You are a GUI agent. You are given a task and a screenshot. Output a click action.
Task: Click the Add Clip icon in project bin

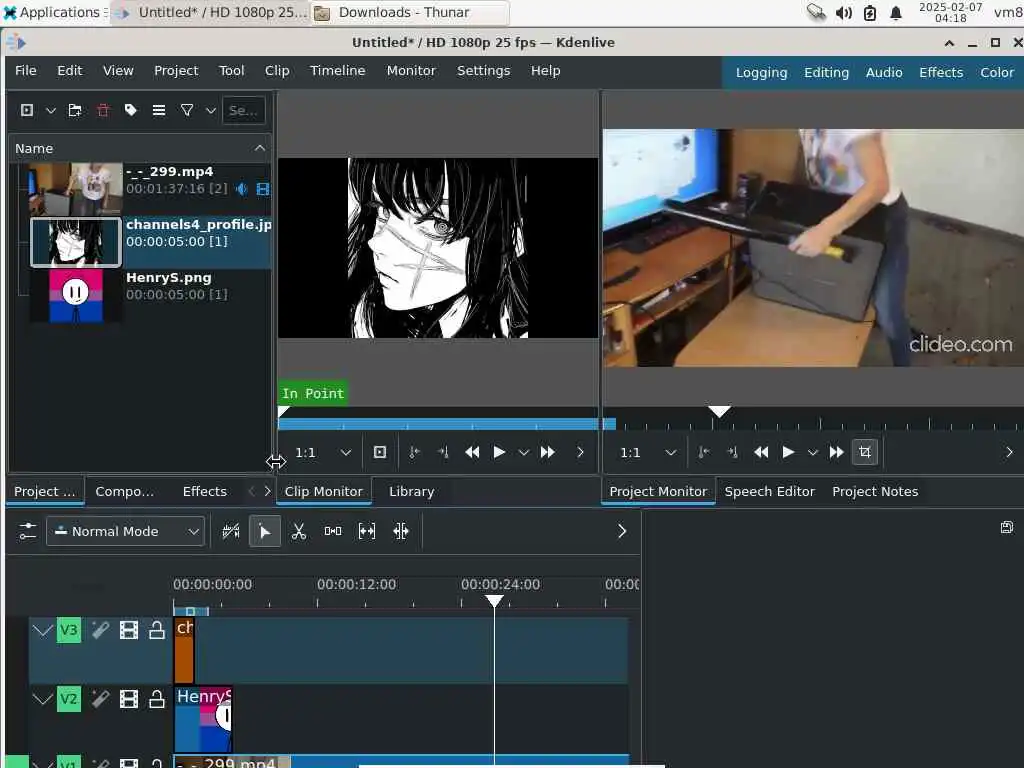27,110
